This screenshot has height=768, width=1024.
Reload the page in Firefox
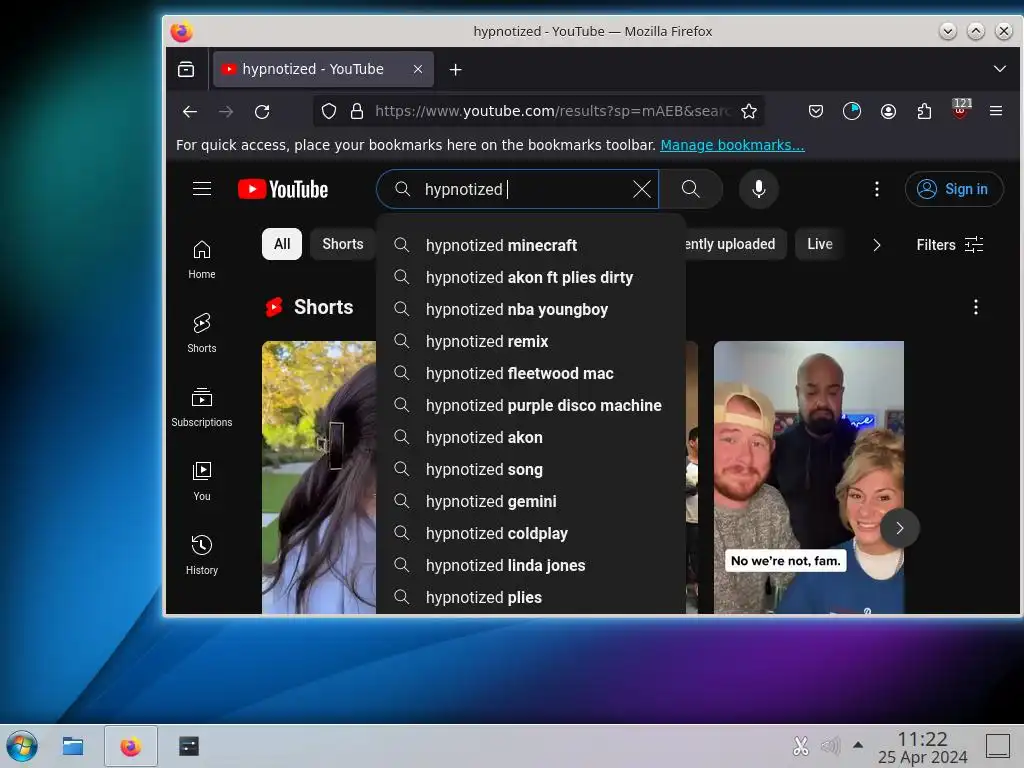pos(262,112)
